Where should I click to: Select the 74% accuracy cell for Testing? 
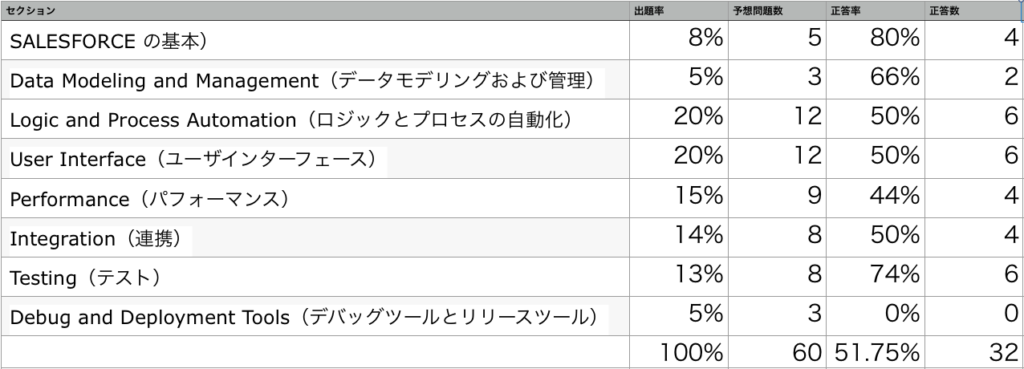click(x=876, y=277)
